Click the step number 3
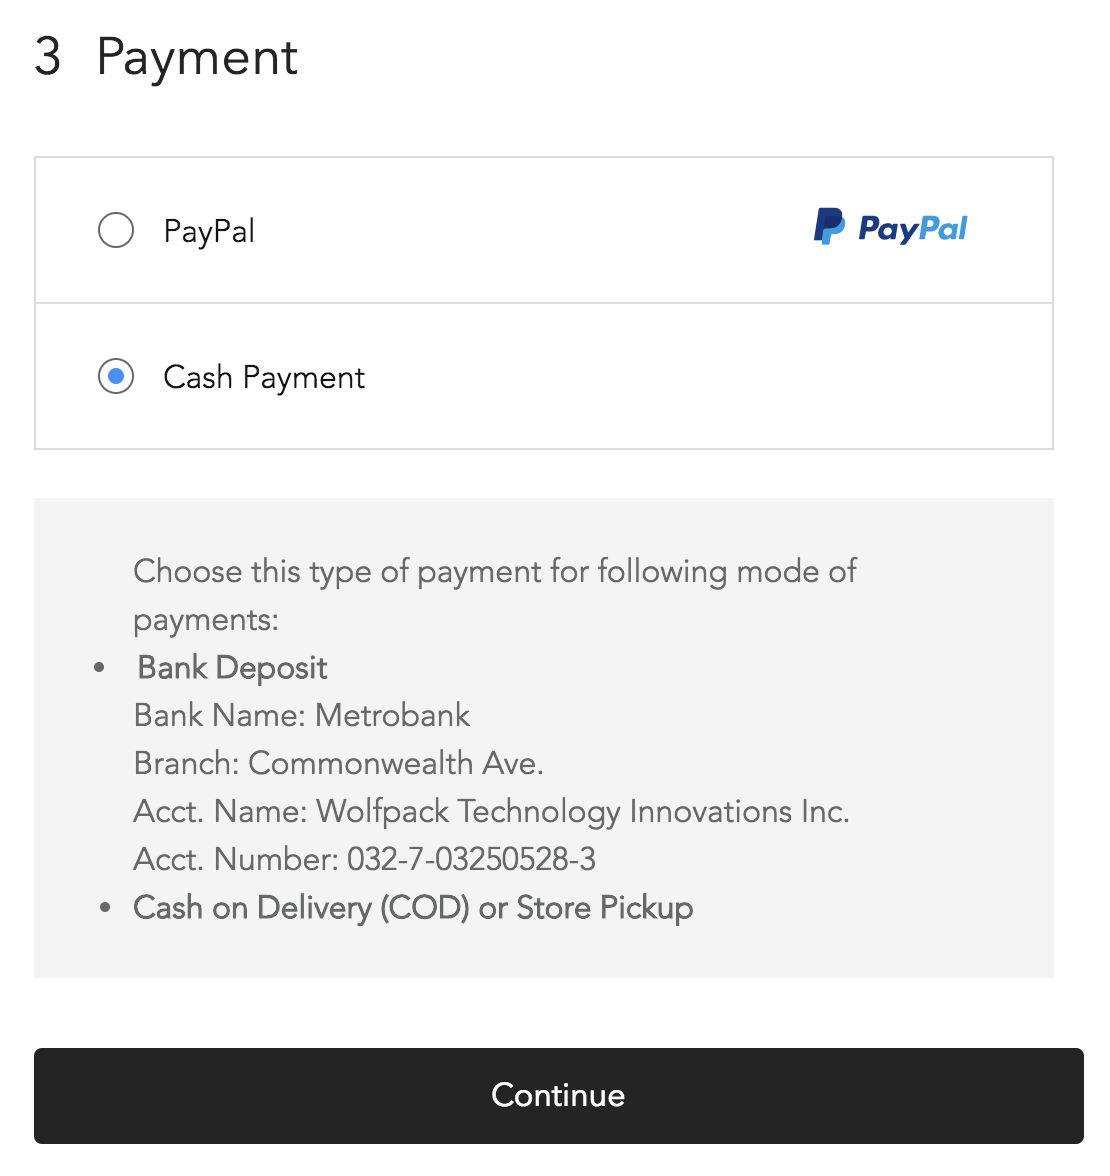This screenshot has height=1176, width=1110. pyautogui.click(x=48, y=56)
